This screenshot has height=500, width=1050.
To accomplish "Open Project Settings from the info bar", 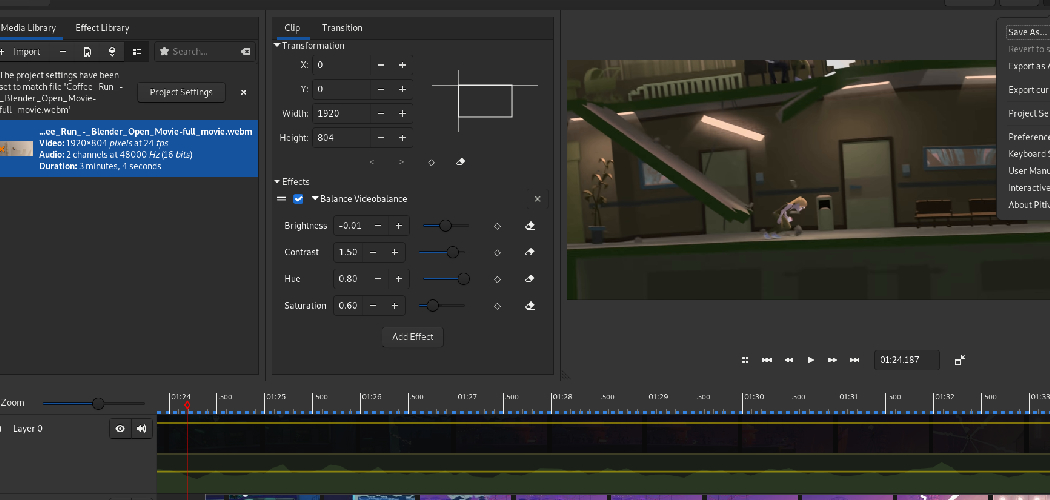I will (x=181, y=92).
